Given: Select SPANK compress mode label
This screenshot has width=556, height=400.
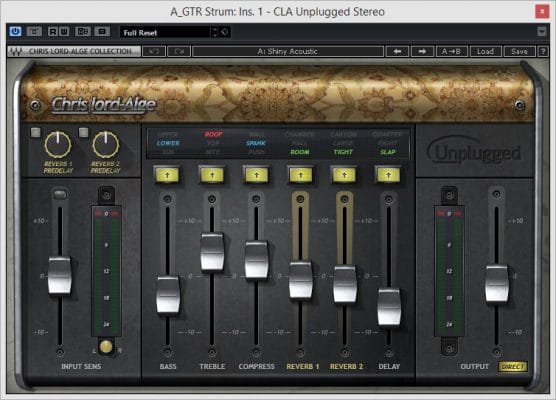Looking at the screenshot, I should [x=256, y=143].
